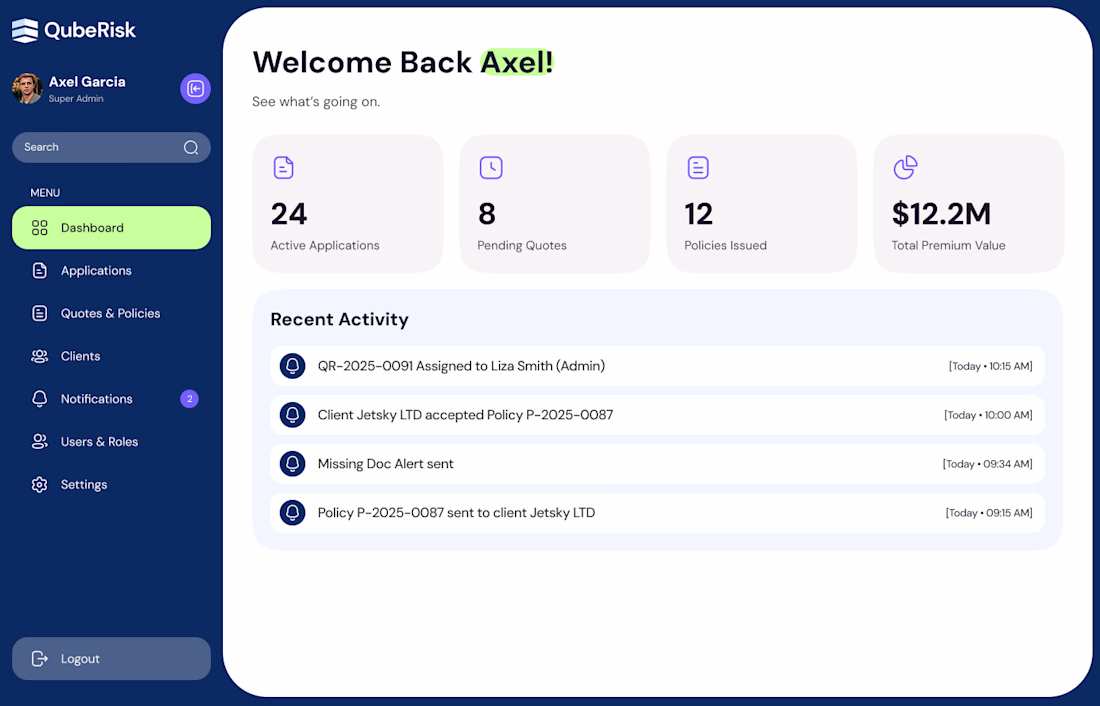Click the Logout button
The width and height of the screenshot is (1100, 706).
[x=111, y=658]
